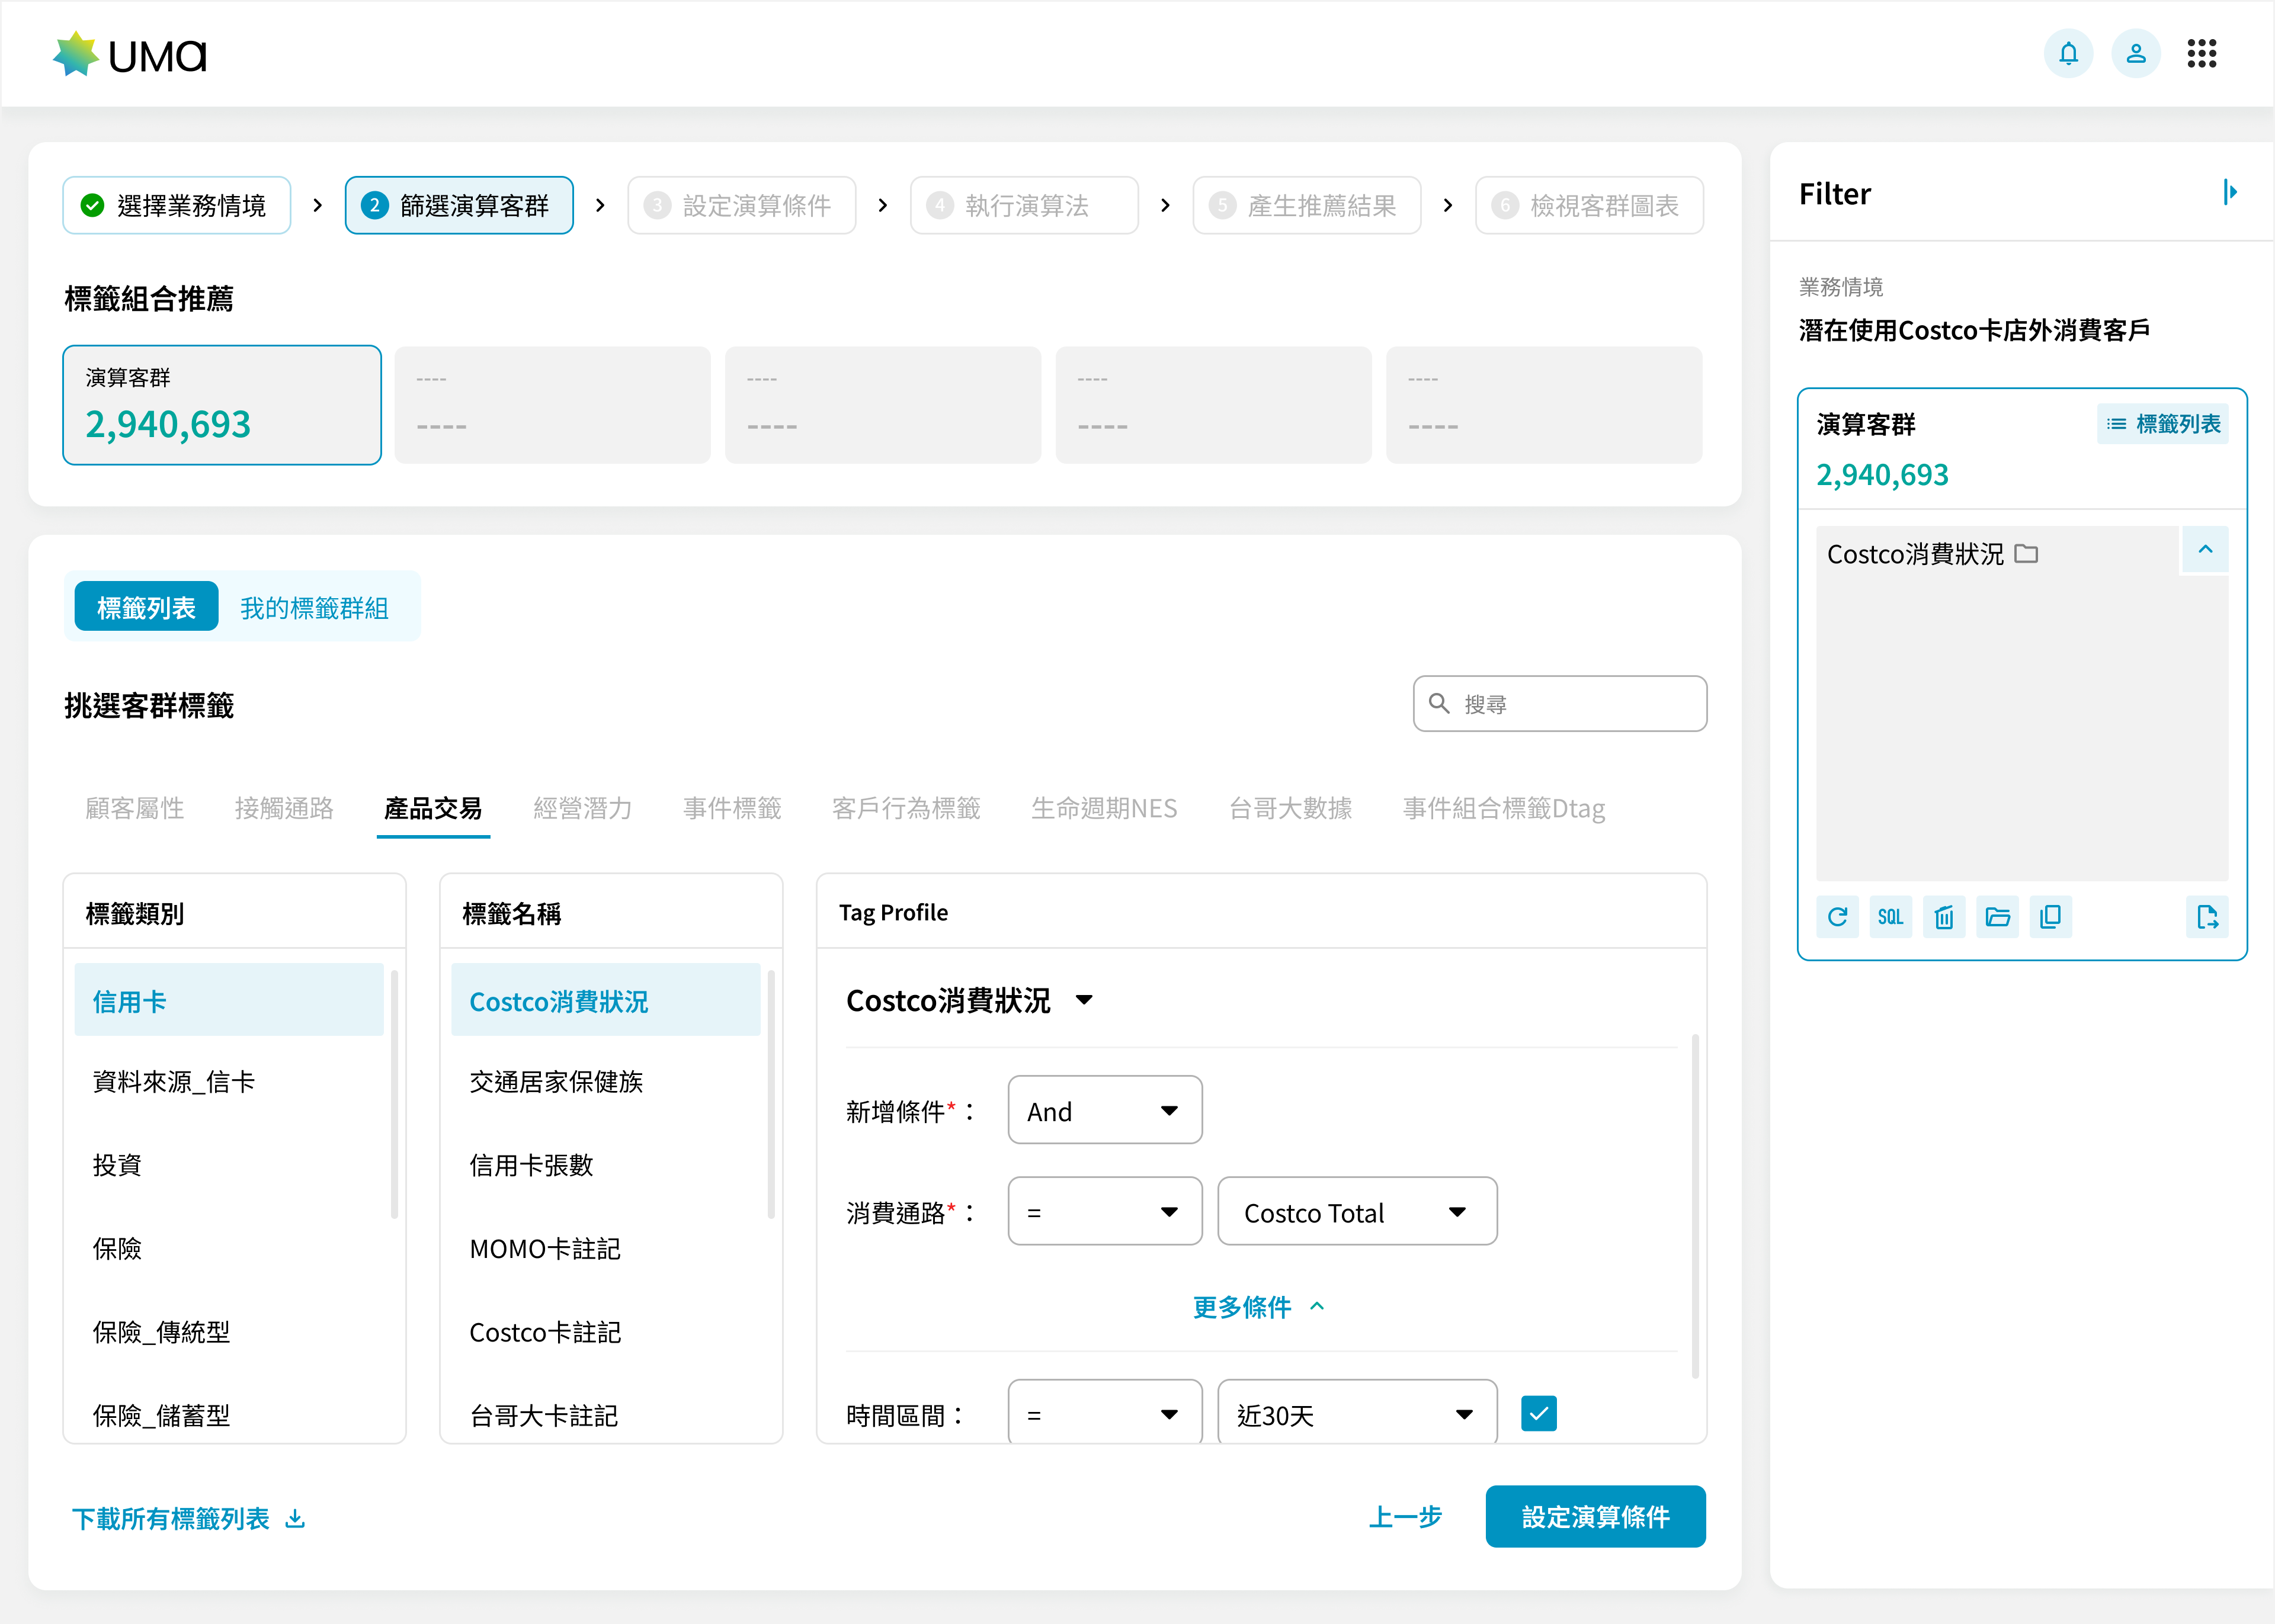Click the export file icon
This screenshot has height=1624, width=2275.
point(2207,917)
